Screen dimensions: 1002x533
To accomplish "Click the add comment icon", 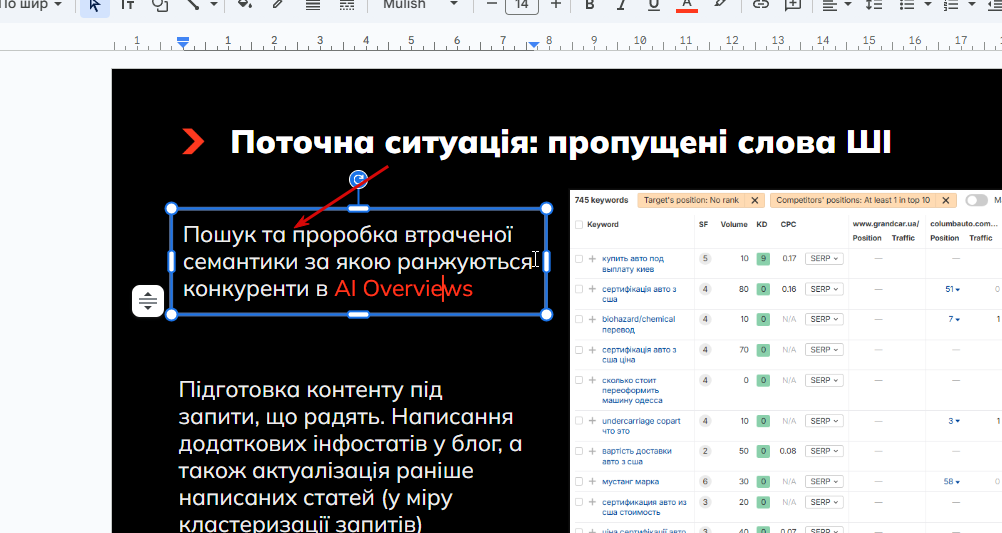I will click(792, 4).
